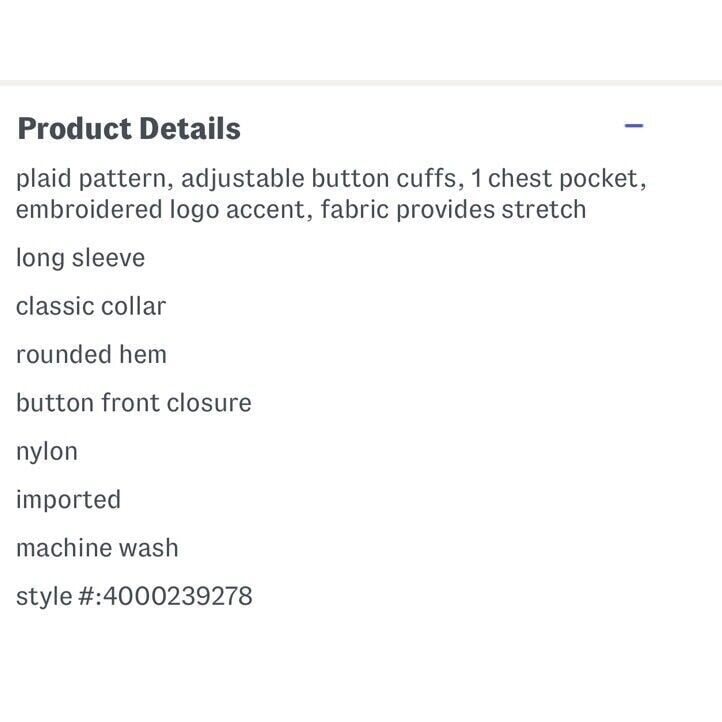Click the nylon material detail
The width and height of the screenshot is (722, 722).
(47, 452)
